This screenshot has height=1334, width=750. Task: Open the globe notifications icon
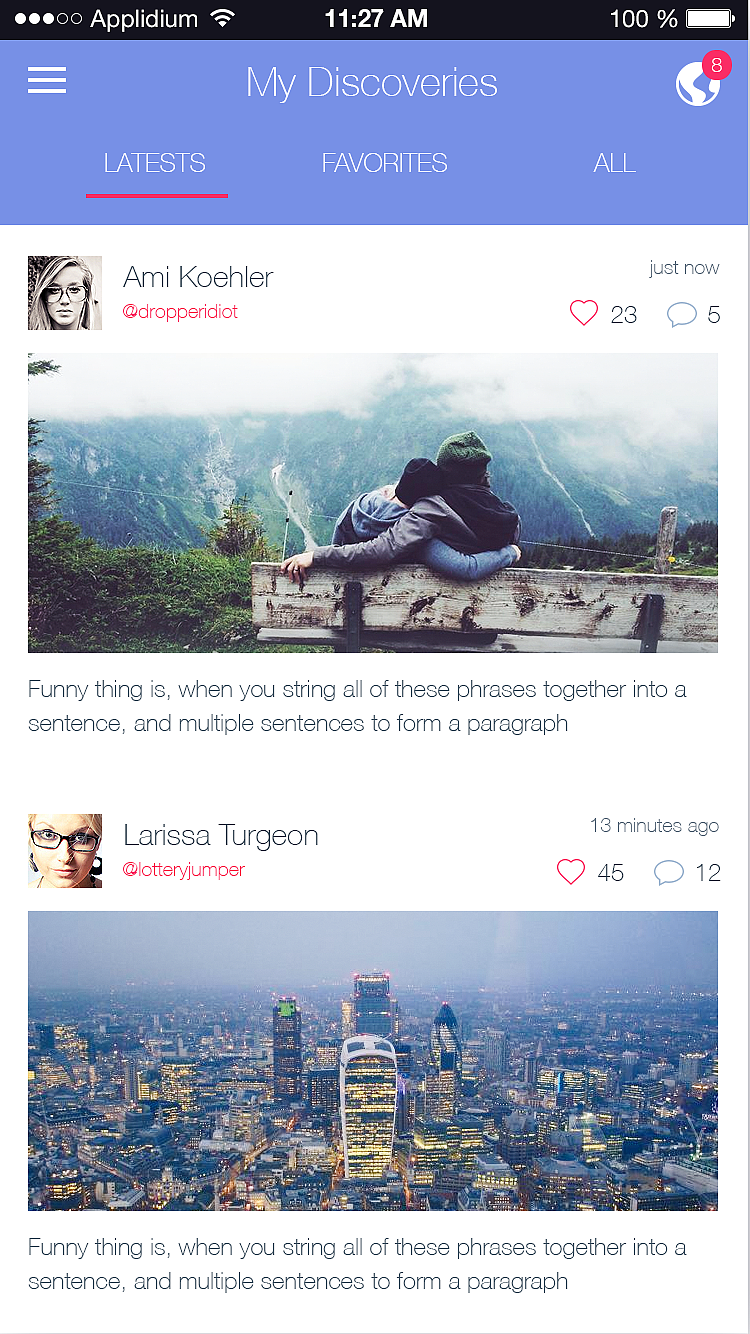coord(697,85)
